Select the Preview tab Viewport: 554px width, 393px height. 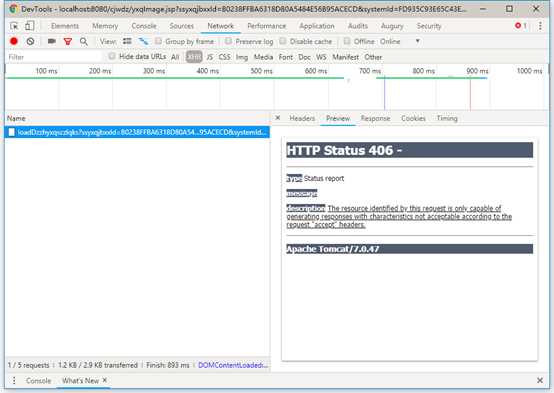click(x=338, y=118)
